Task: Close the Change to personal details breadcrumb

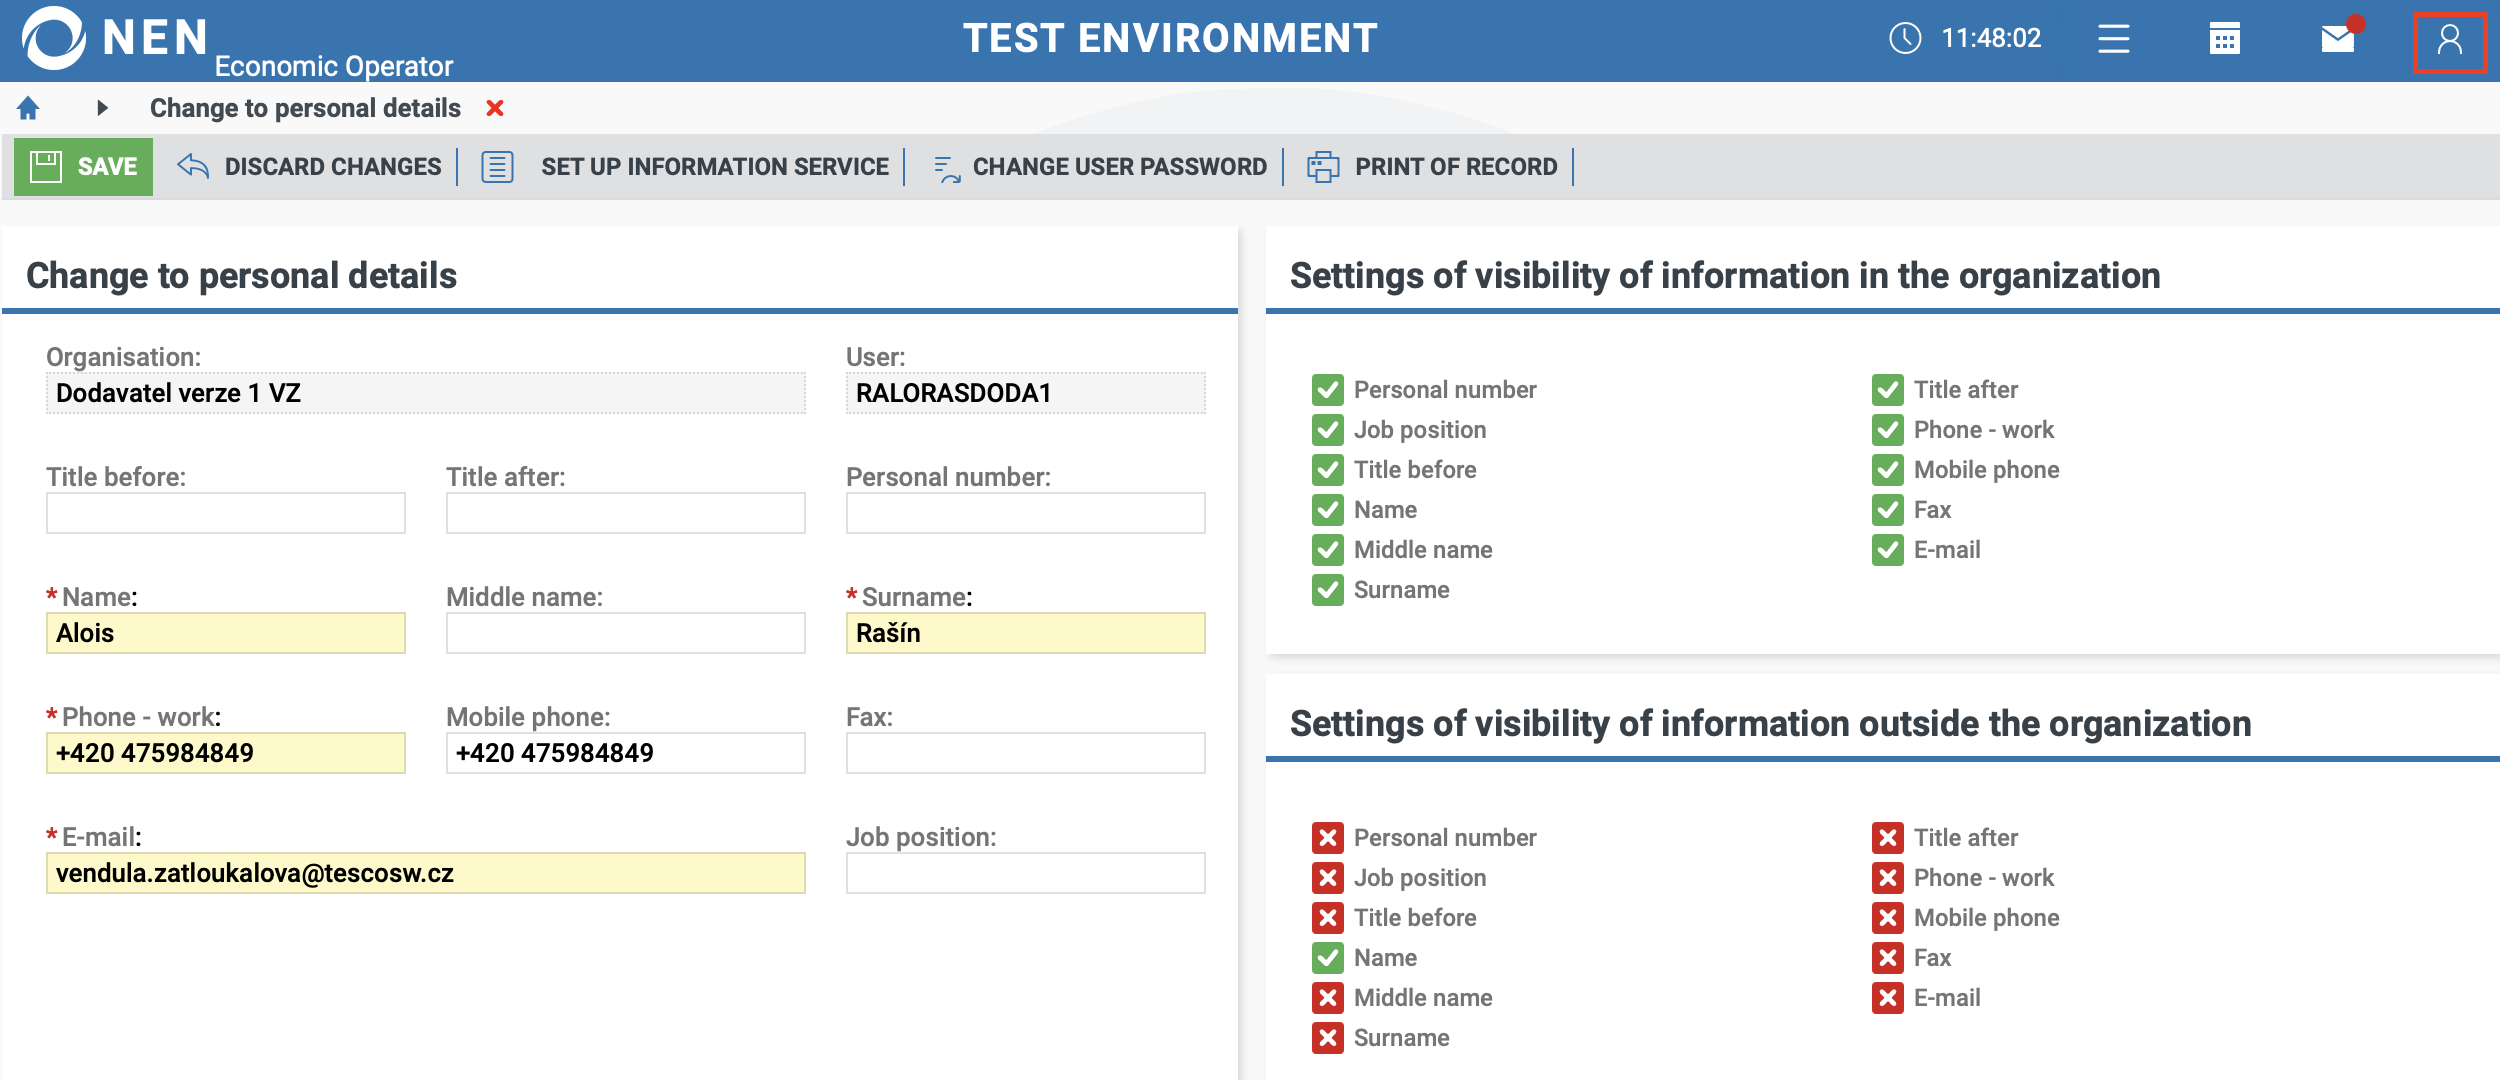Action: pyautogui.click(x=495, y=108)
